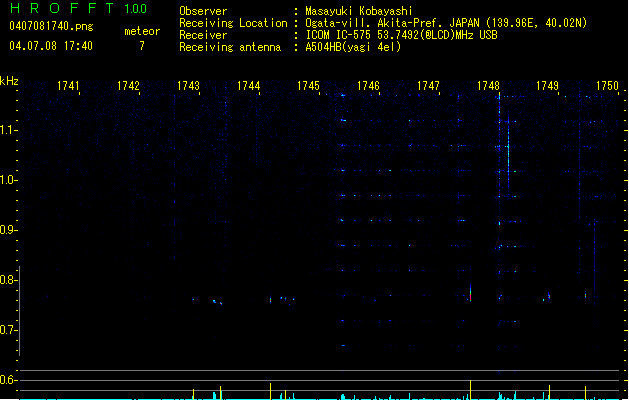Click the kHz axis unit label
Image resolution: width=629 pixels, height=400 pixels.
[9, 81]
